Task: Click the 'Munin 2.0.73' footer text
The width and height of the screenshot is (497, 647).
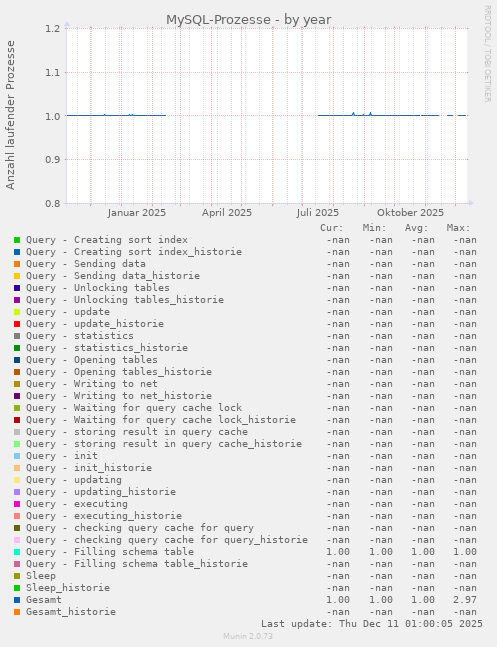Action: pos(248,636)
